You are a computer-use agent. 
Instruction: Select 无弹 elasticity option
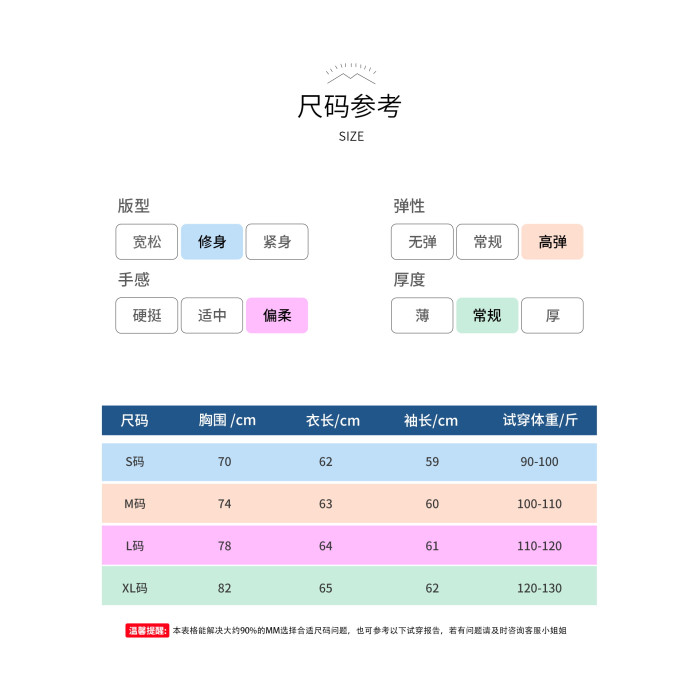pyautogui.click(x=422, y=242)
